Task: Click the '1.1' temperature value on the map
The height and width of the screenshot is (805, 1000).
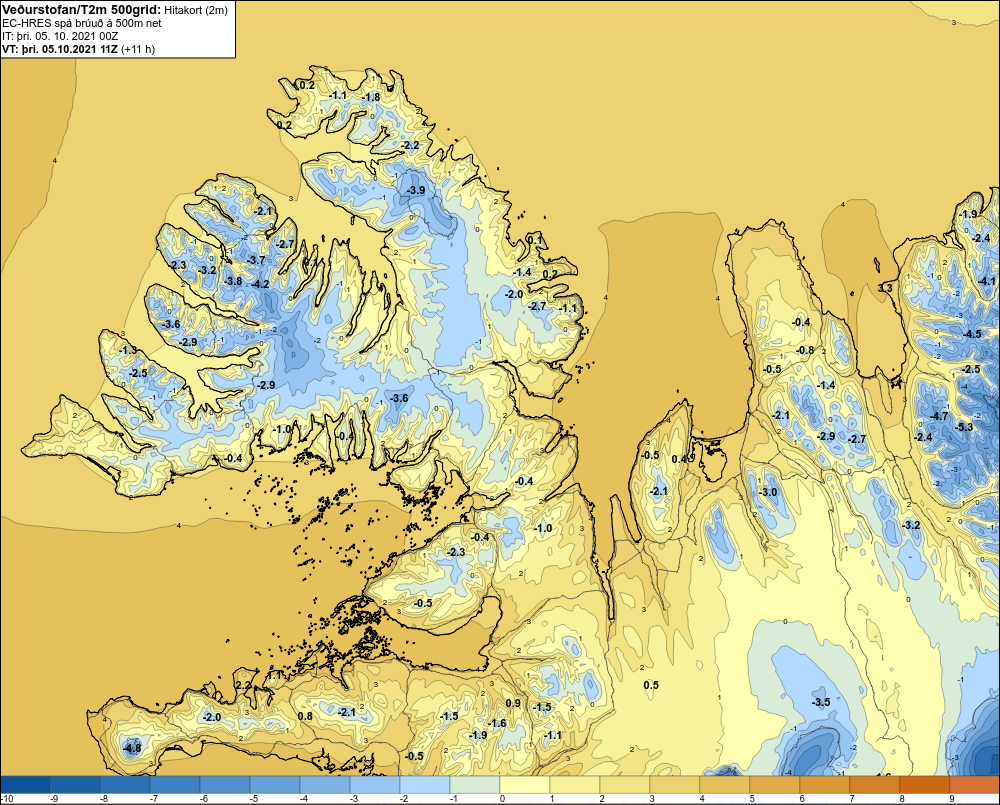Action: pos(274,675)
